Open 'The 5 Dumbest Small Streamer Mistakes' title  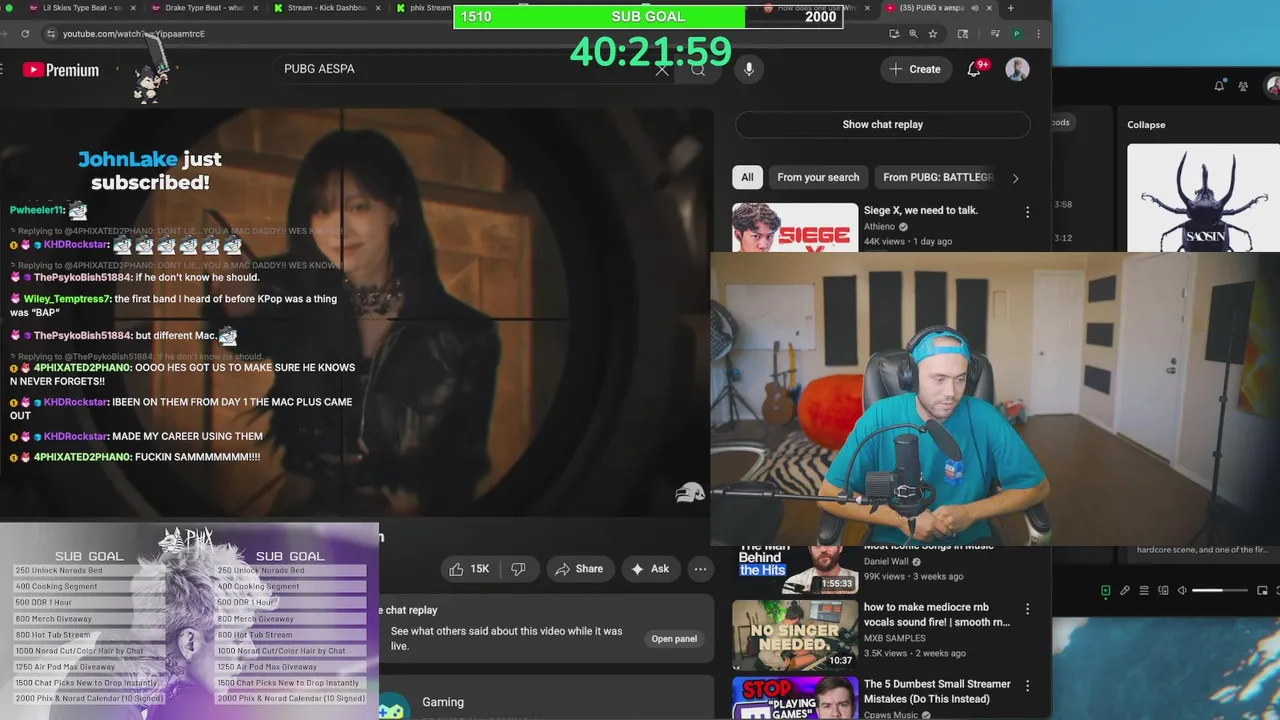pos(937,691)
